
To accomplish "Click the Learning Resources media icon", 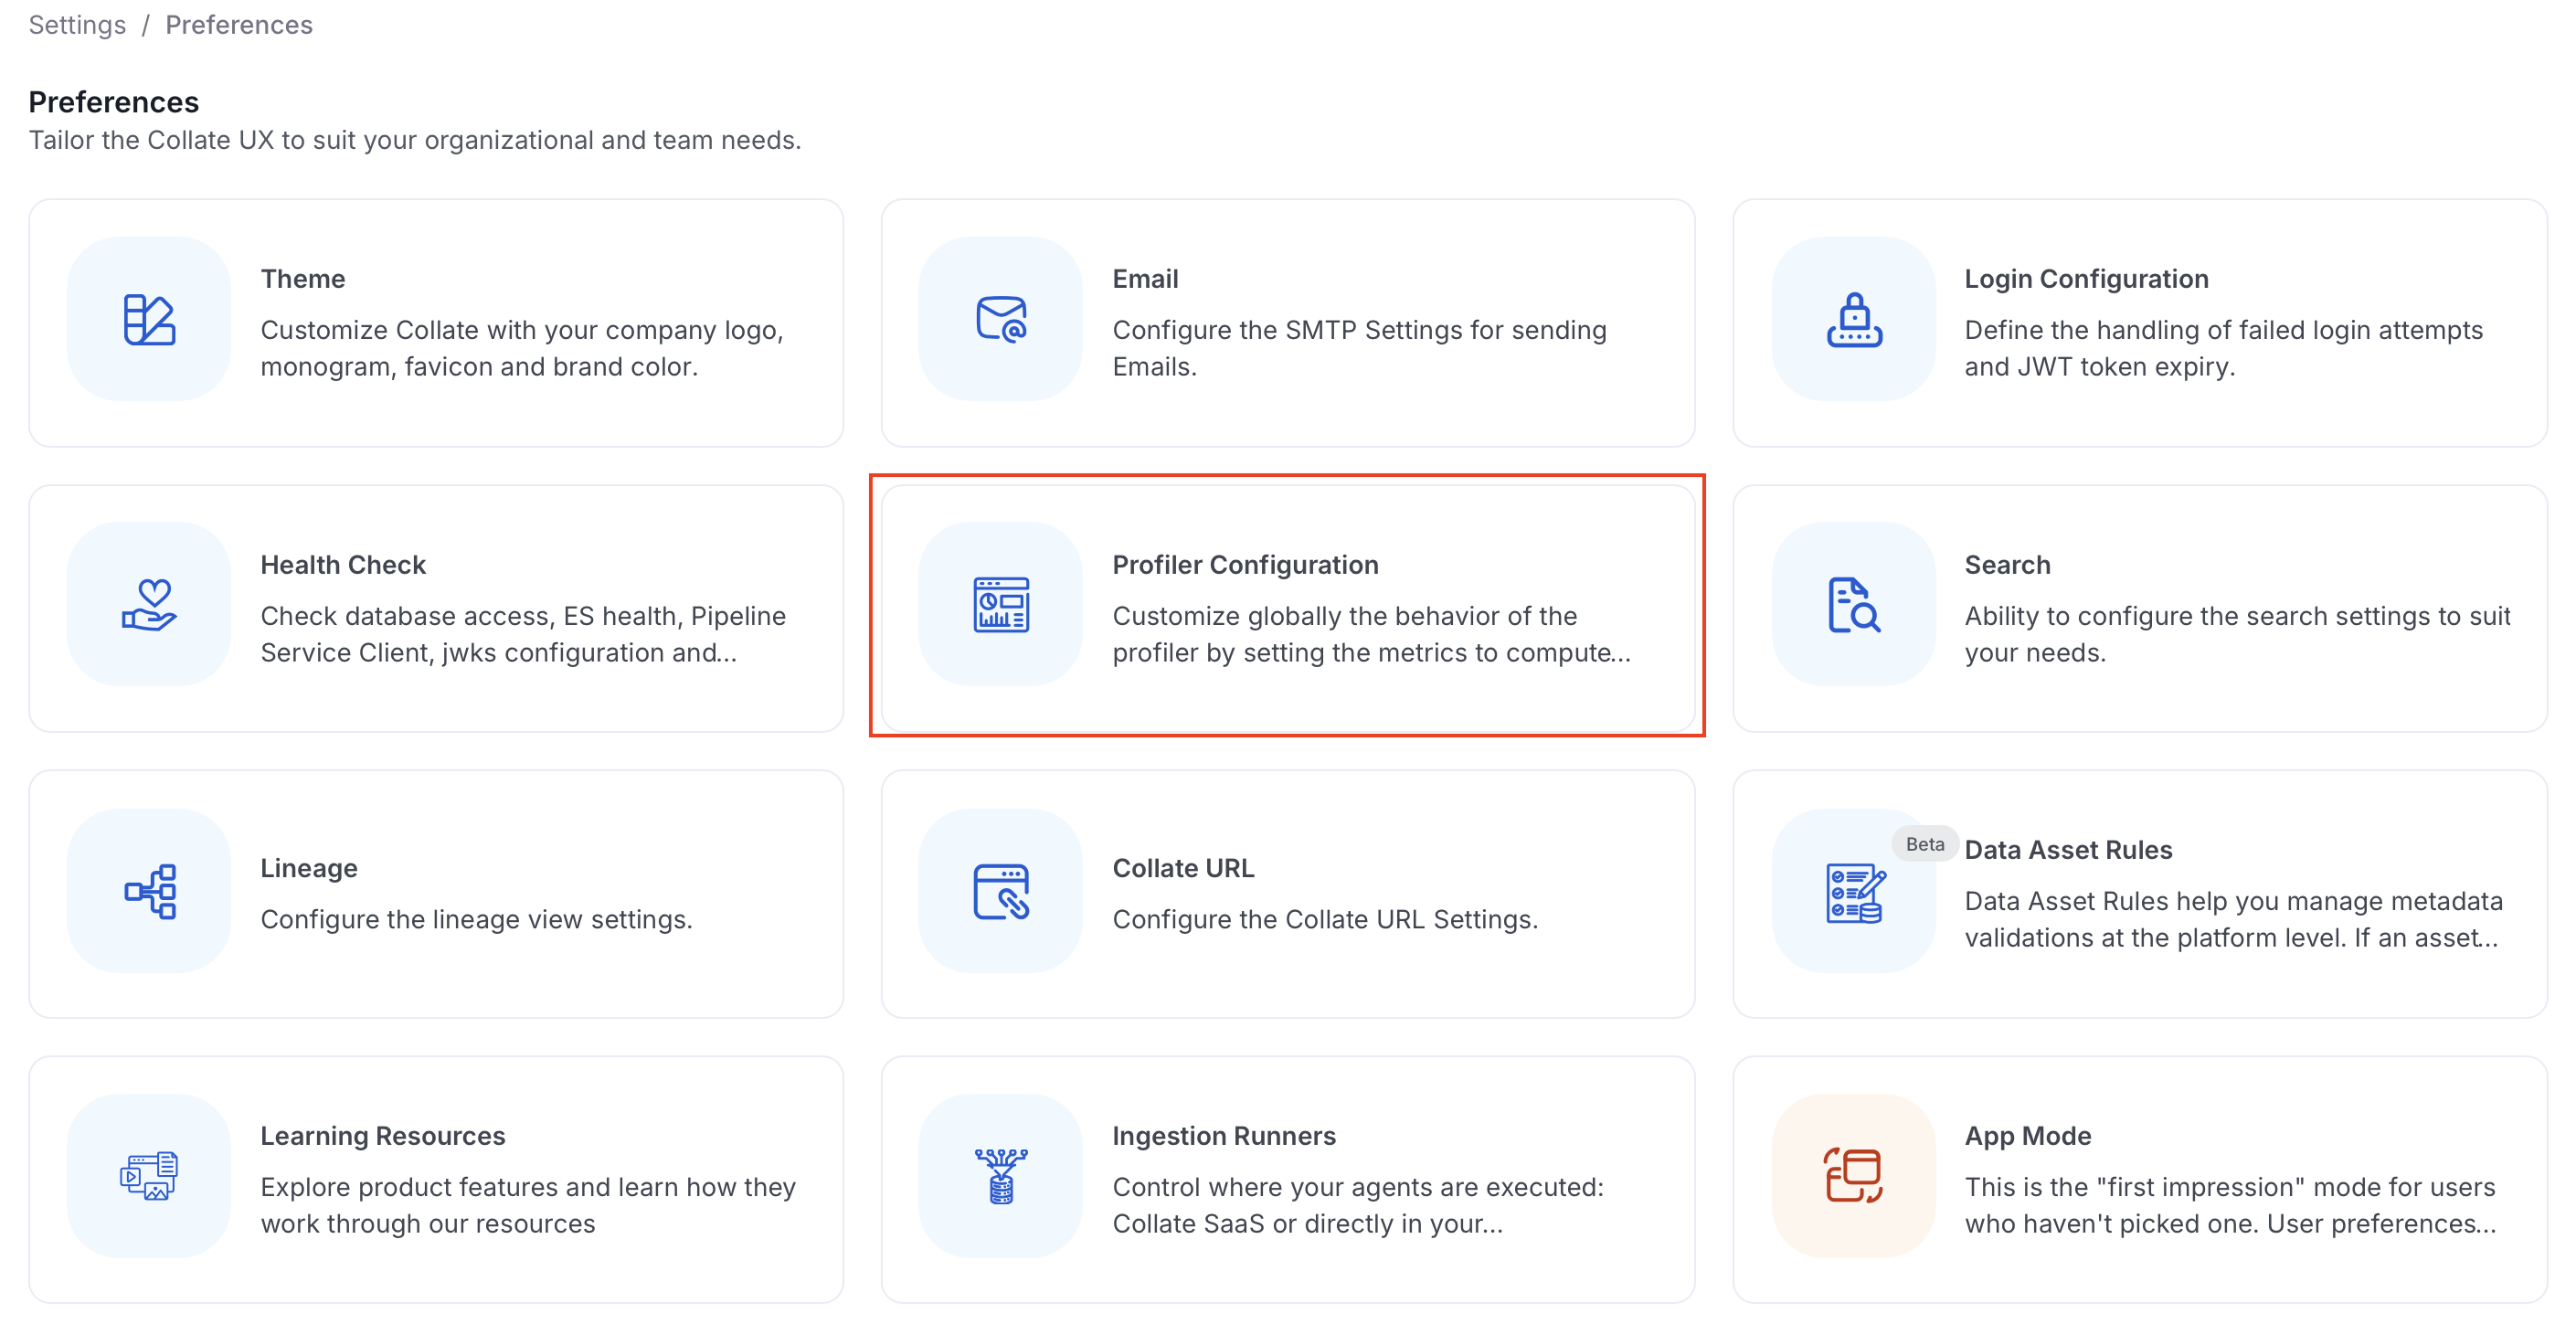I will coord(149,1175).
